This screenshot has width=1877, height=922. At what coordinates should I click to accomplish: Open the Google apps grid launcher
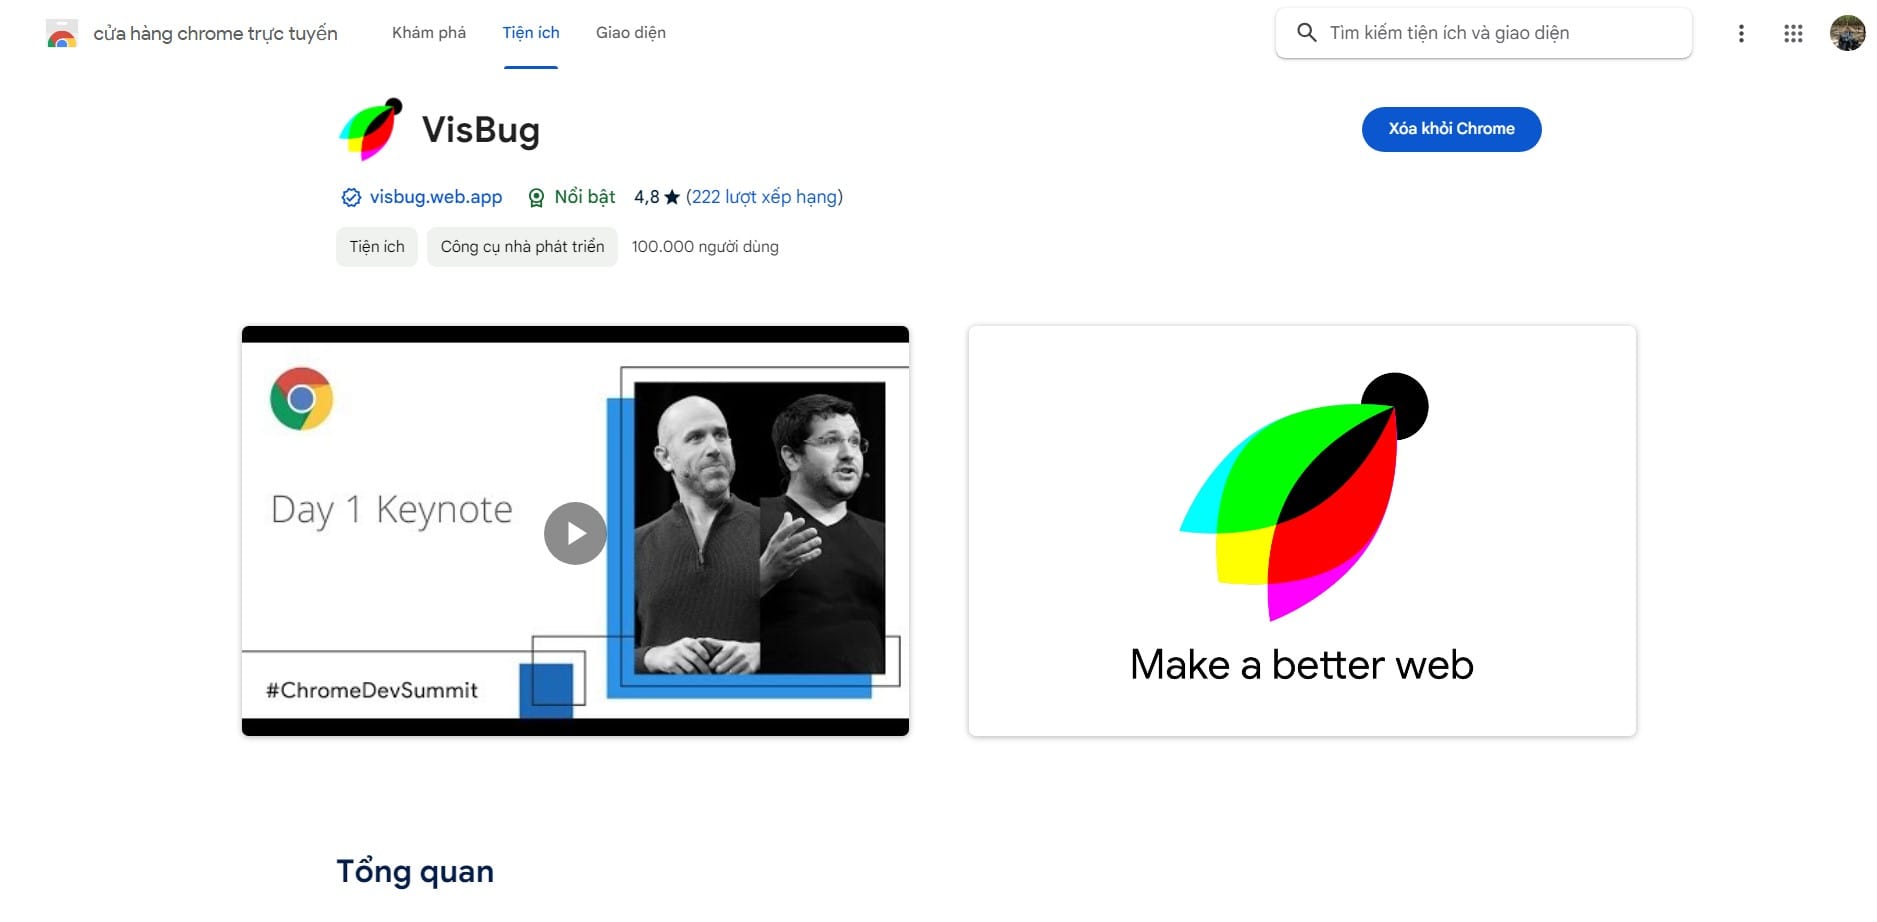click(x=1793, y=34)
